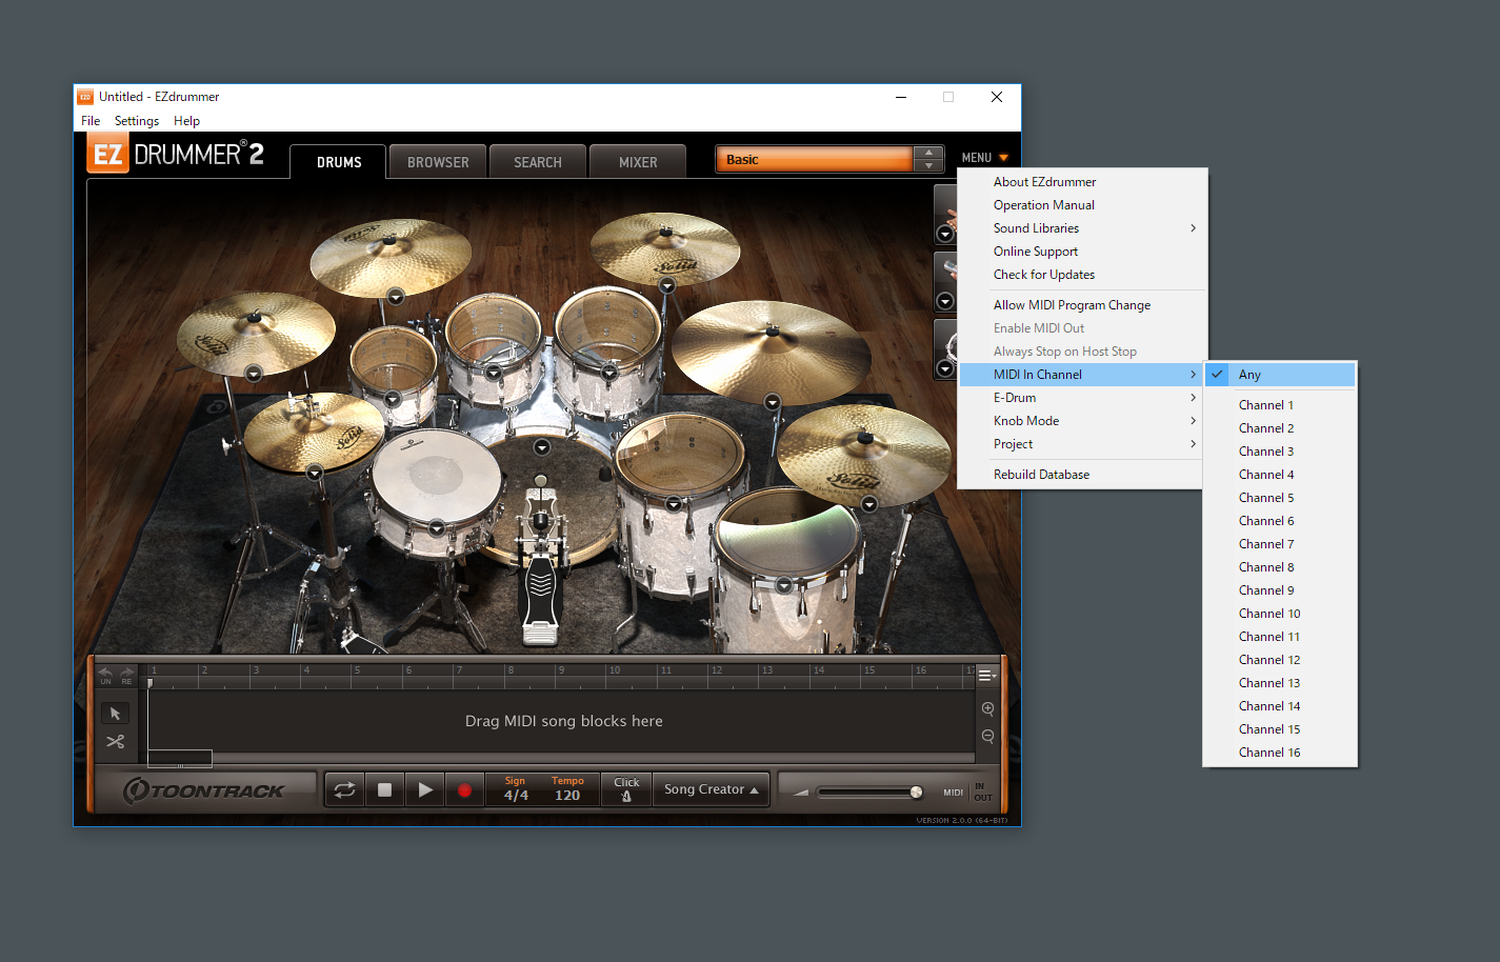Click the Tempo 120 field
Screen dimensions: 1500x962
tap(567, 790)
